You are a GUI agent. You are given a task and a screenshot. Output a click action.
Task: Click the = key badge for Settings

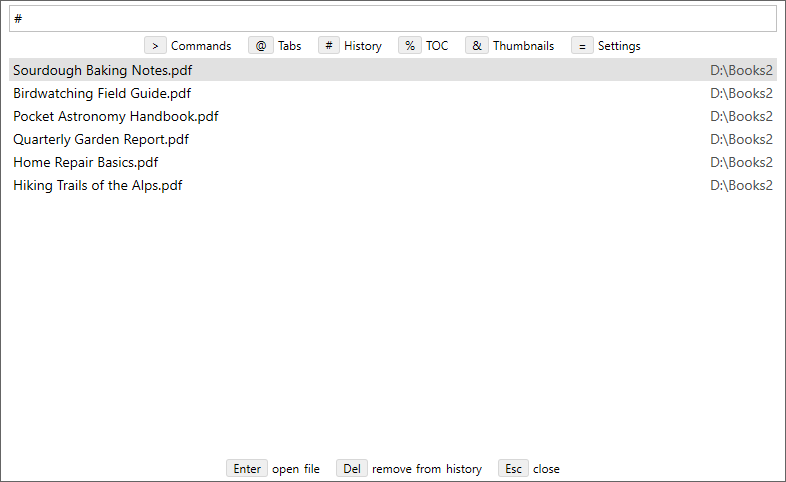[x=582, y=46]
